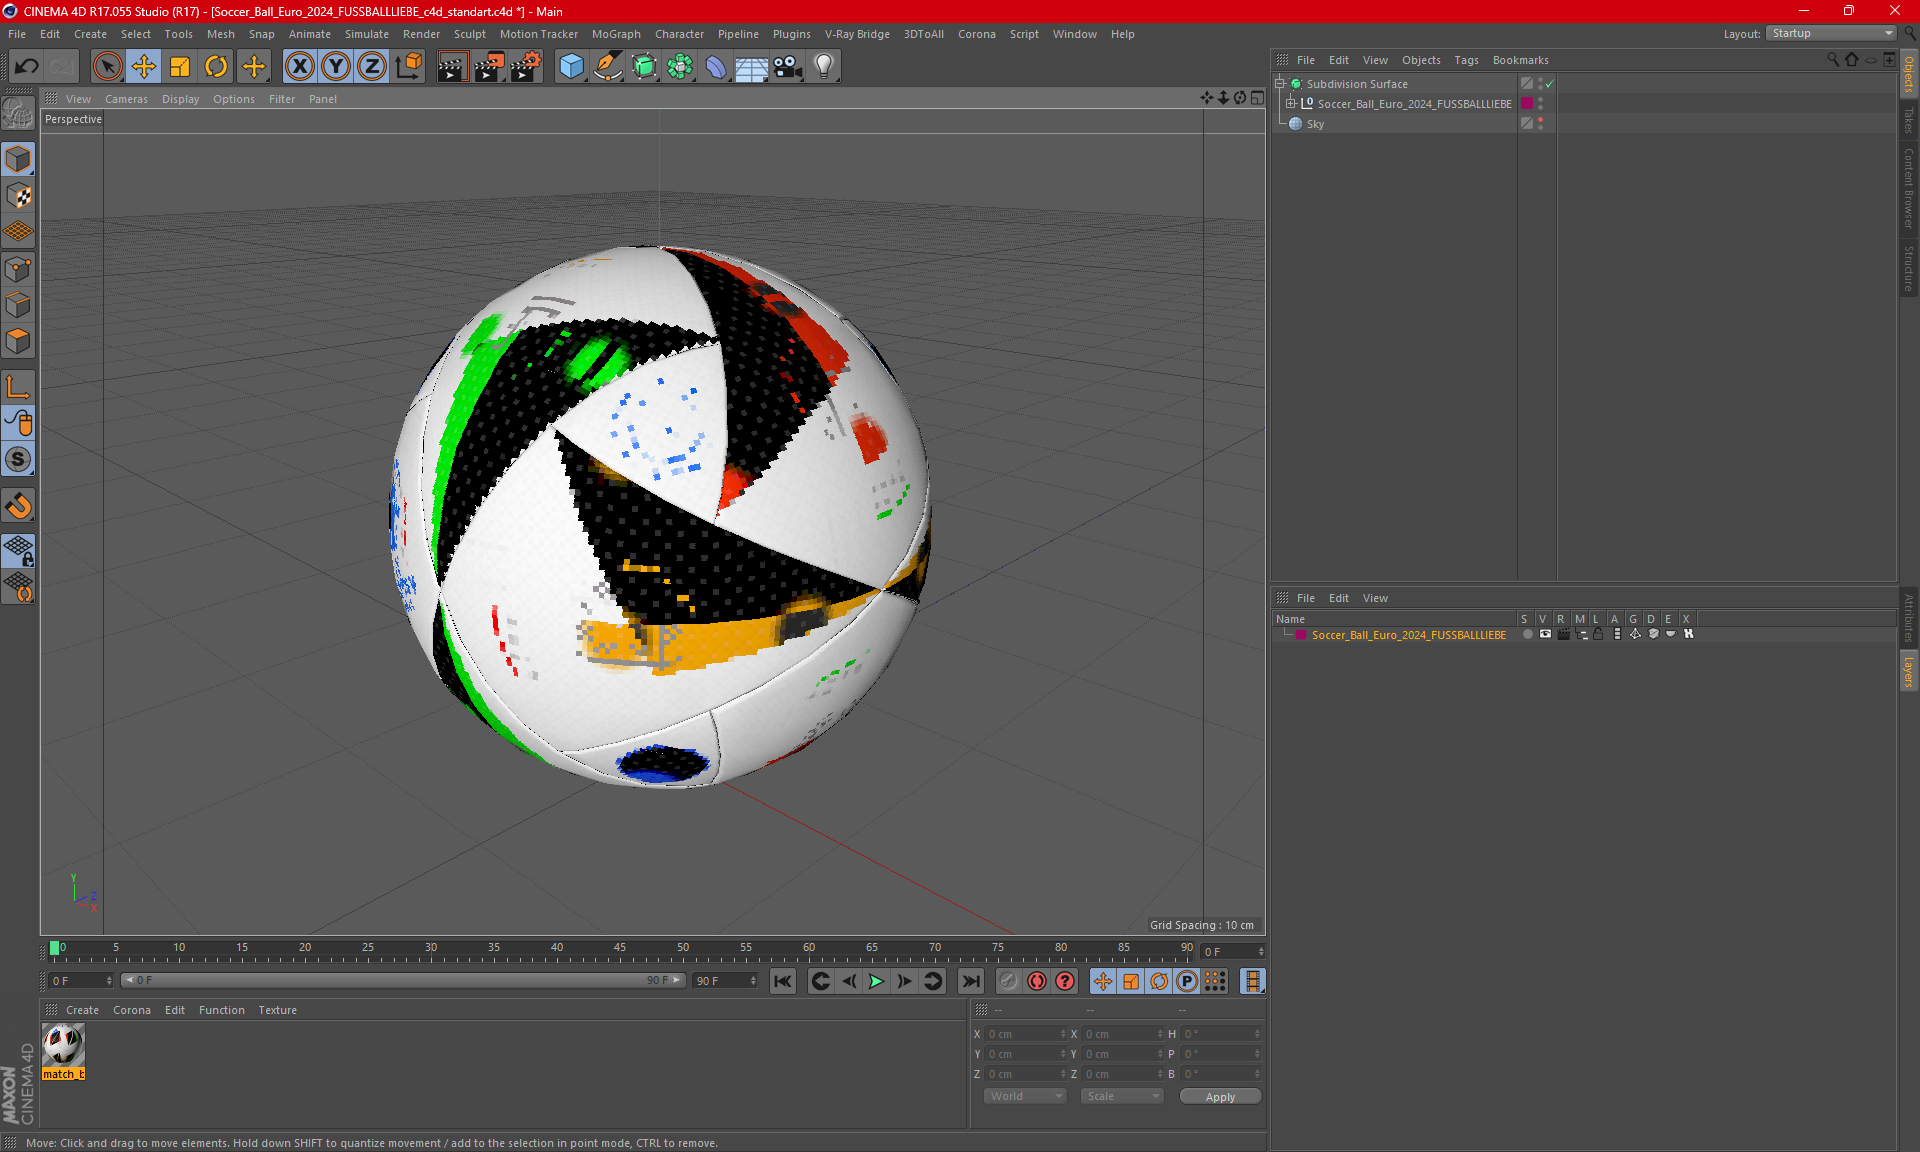The width and height of the screenshot is (1920, 1152).
Task: Open the Render menu
Action: coord(421,34)
